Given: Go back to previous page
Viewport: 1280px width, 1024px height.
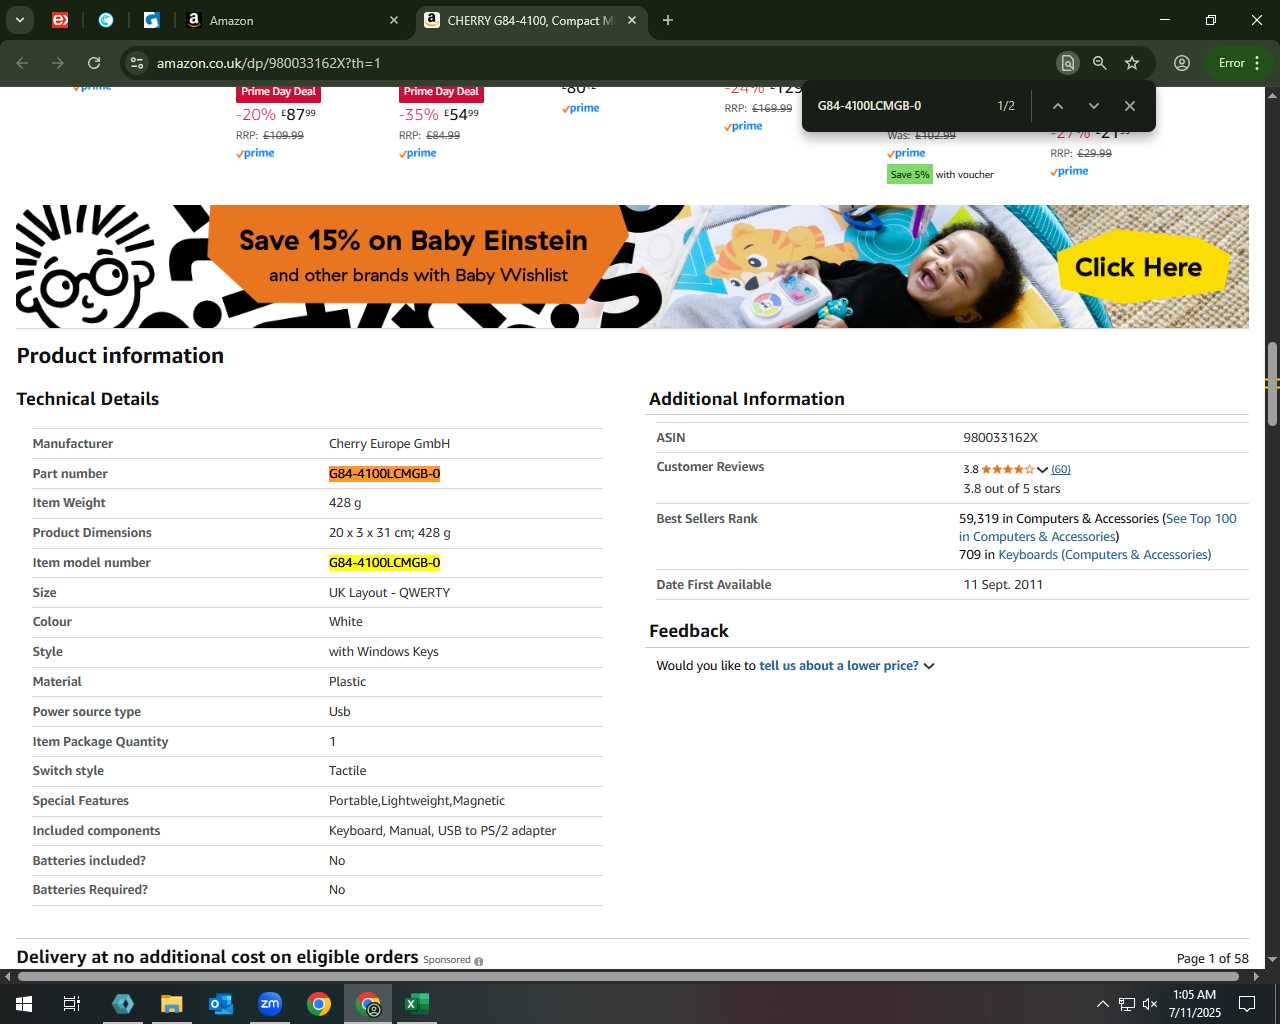Looking at the screenshot, I should point(22,63).
